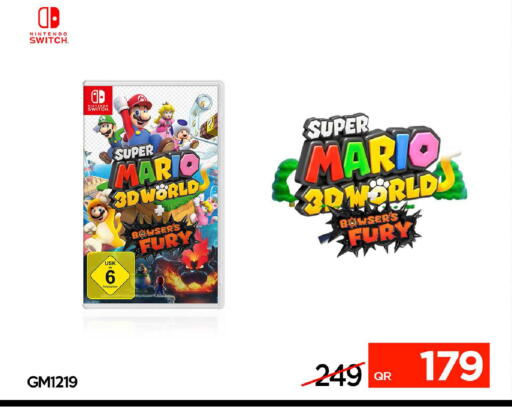
Task: Click the pink O in MARIO logo
Action: [424, 150]
